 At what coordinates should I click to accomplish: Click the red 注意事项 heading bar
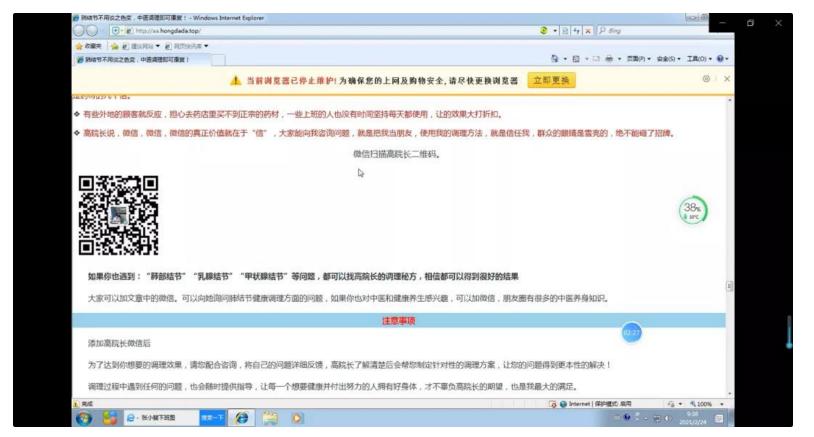click(399, 321)
